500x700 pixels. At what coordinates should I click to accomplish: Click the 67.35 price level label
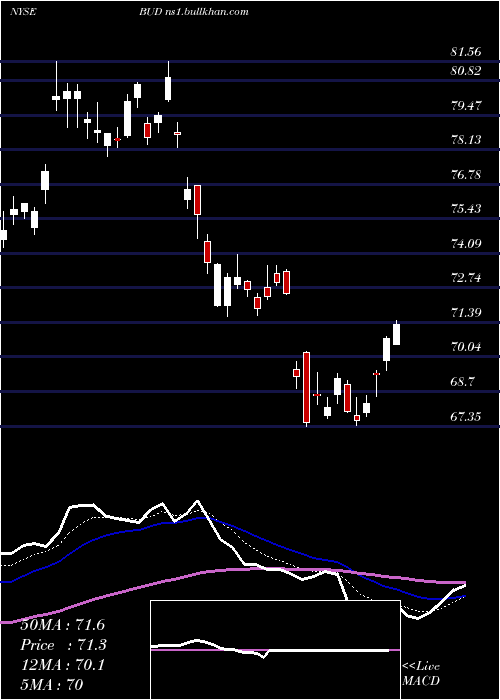pos(466,417)
